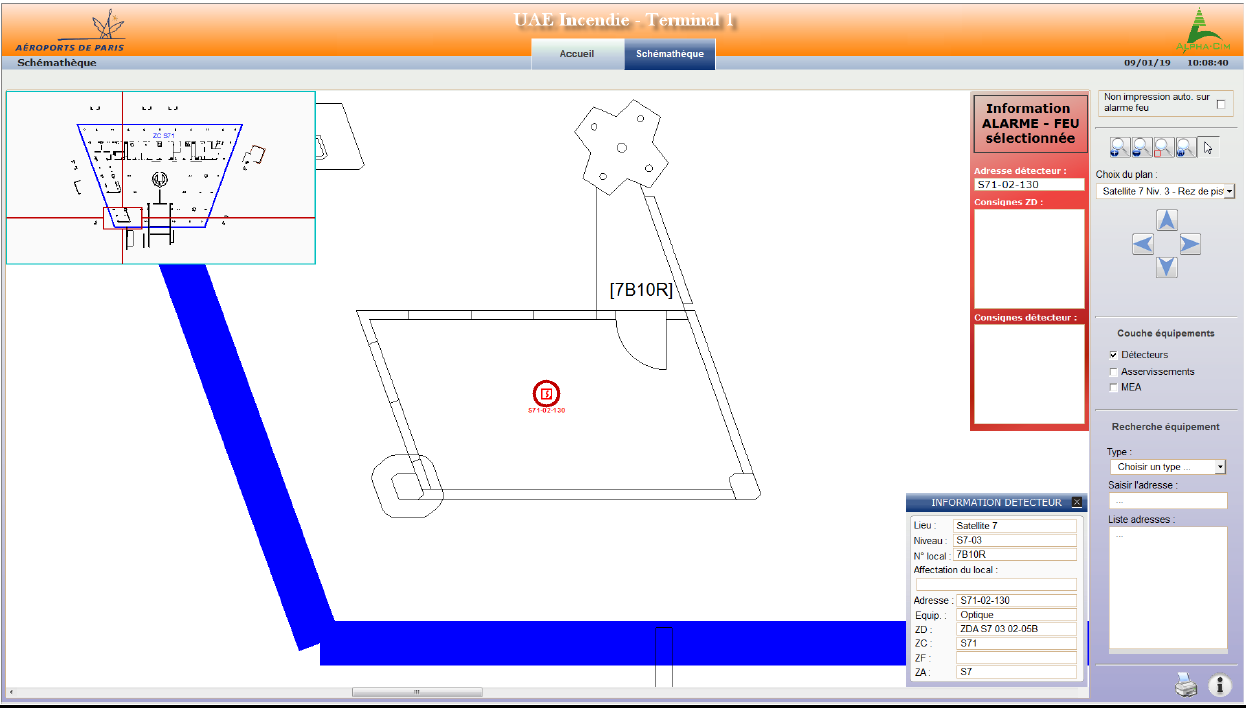Tick the MEA equipment layer checkbox

point(1114,387)
